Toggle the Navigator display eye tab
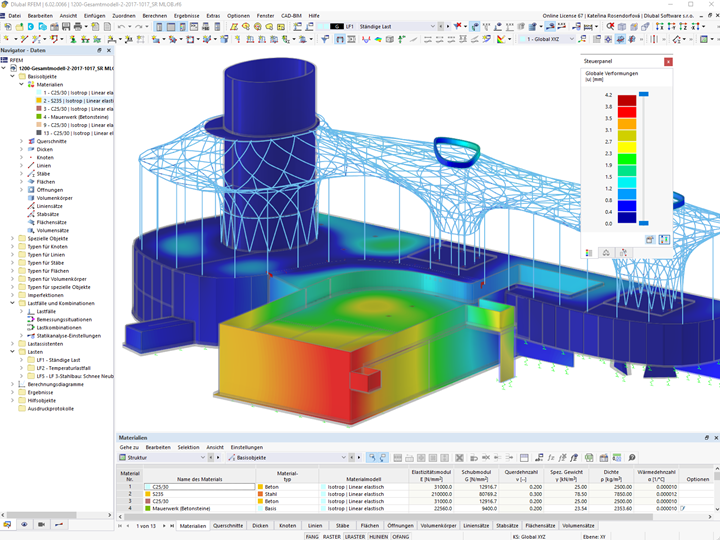 [24, 524]
